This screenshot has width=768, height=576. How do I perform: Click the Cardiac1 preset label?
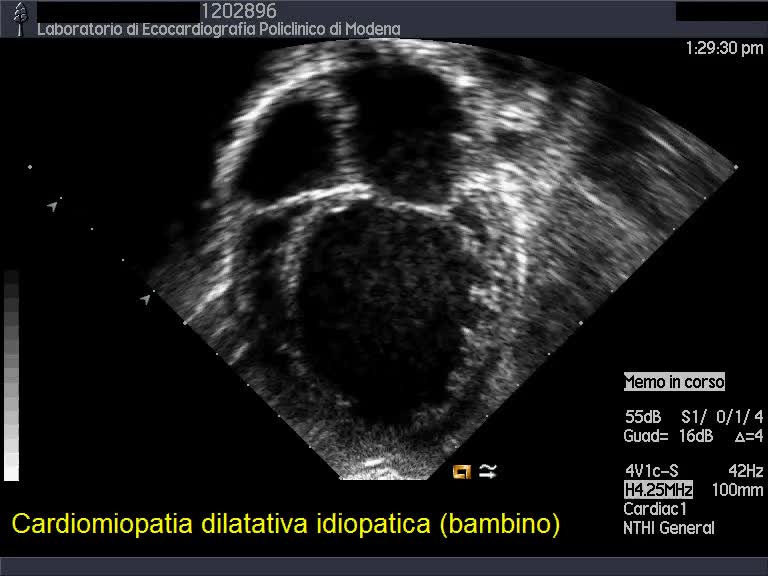655,509
